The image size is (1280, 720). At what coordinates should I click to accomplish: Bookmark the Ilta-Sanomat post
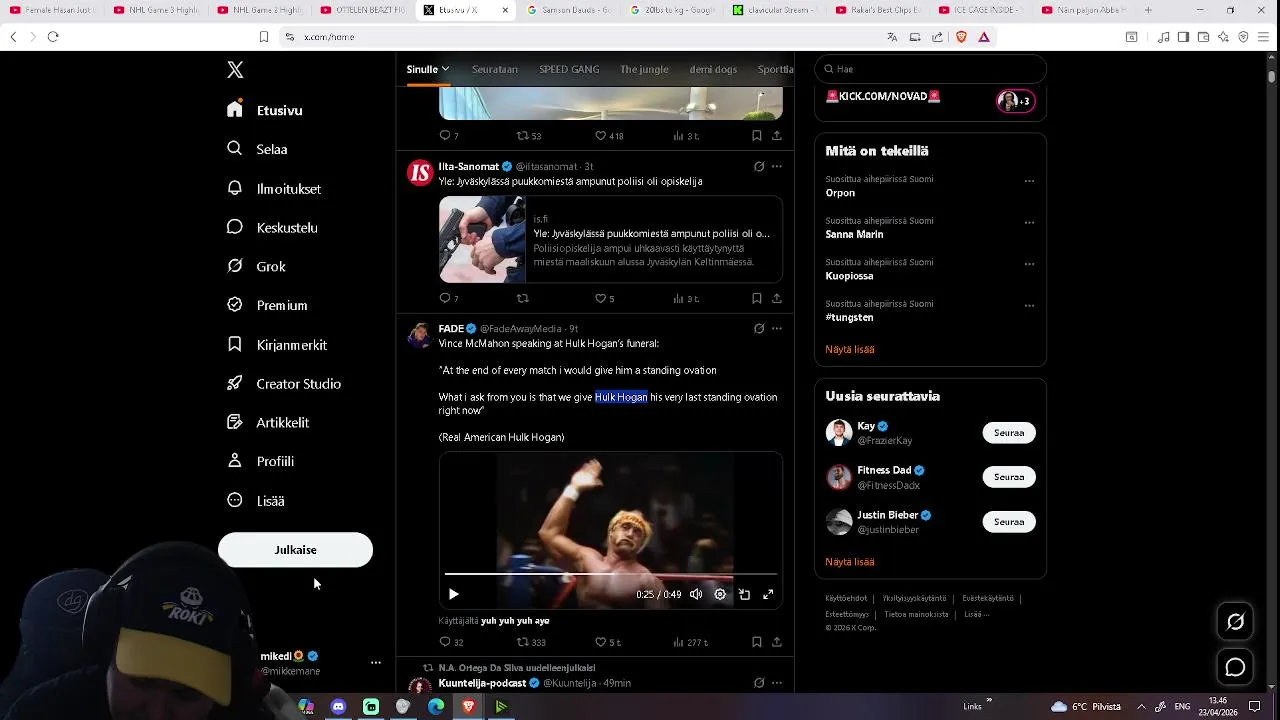click(x=756, y=298)
